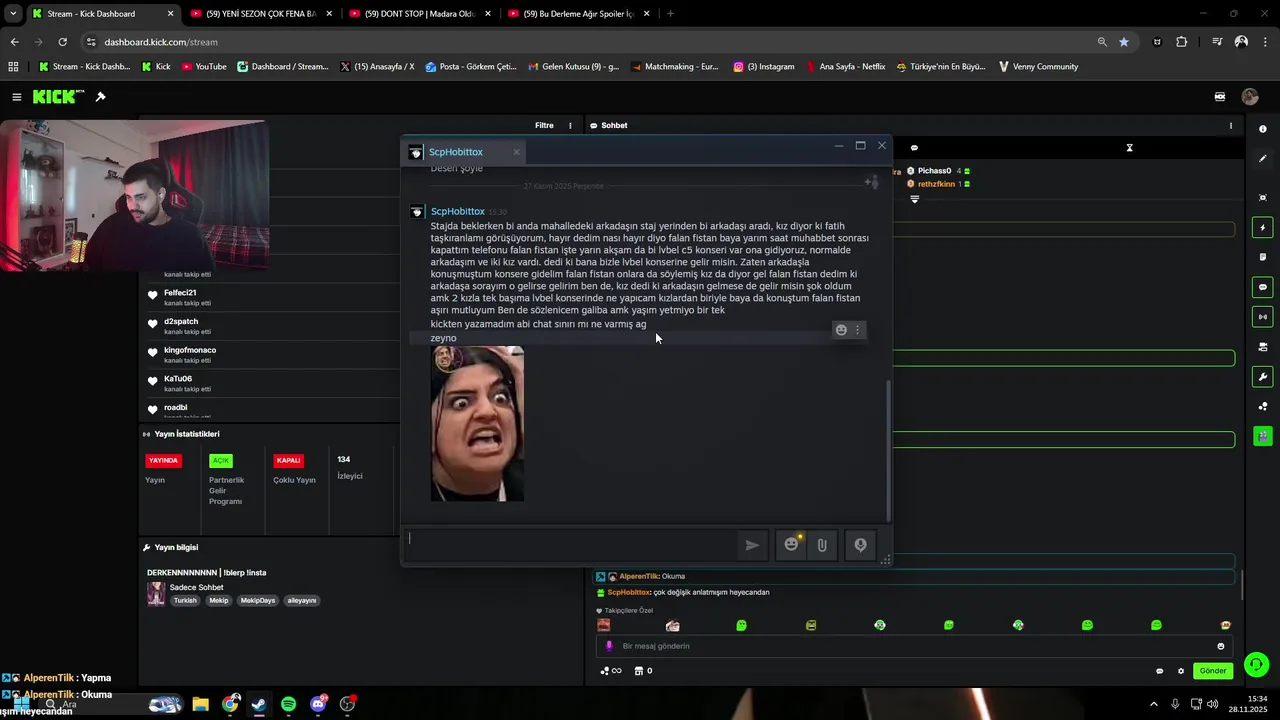1280x720 pixels.
Task: Click the channel points dots icon in sidebar
Action: click(1263, 406)
